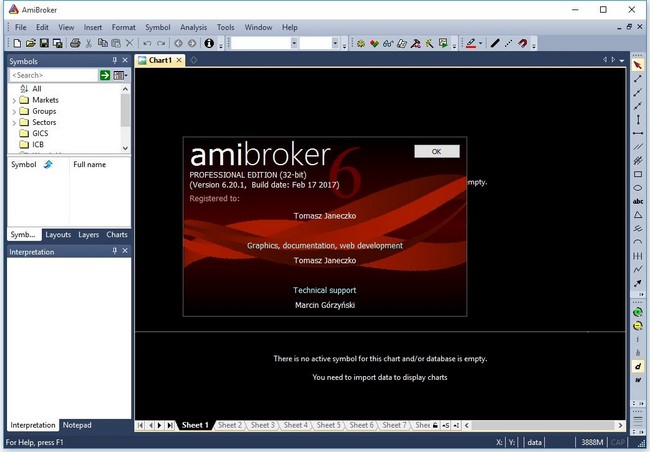
Task: Expand the Sectors tree folder
Action: tap(14, 123)
